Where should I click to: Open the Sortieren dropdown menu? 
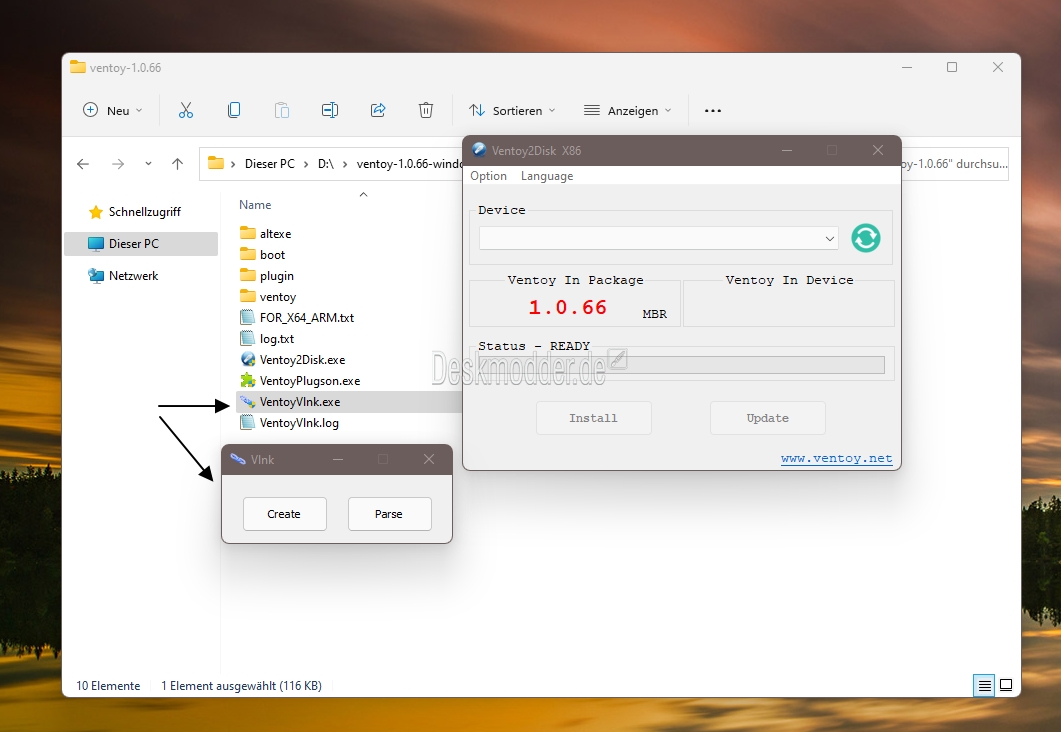(x=512, y=110)
